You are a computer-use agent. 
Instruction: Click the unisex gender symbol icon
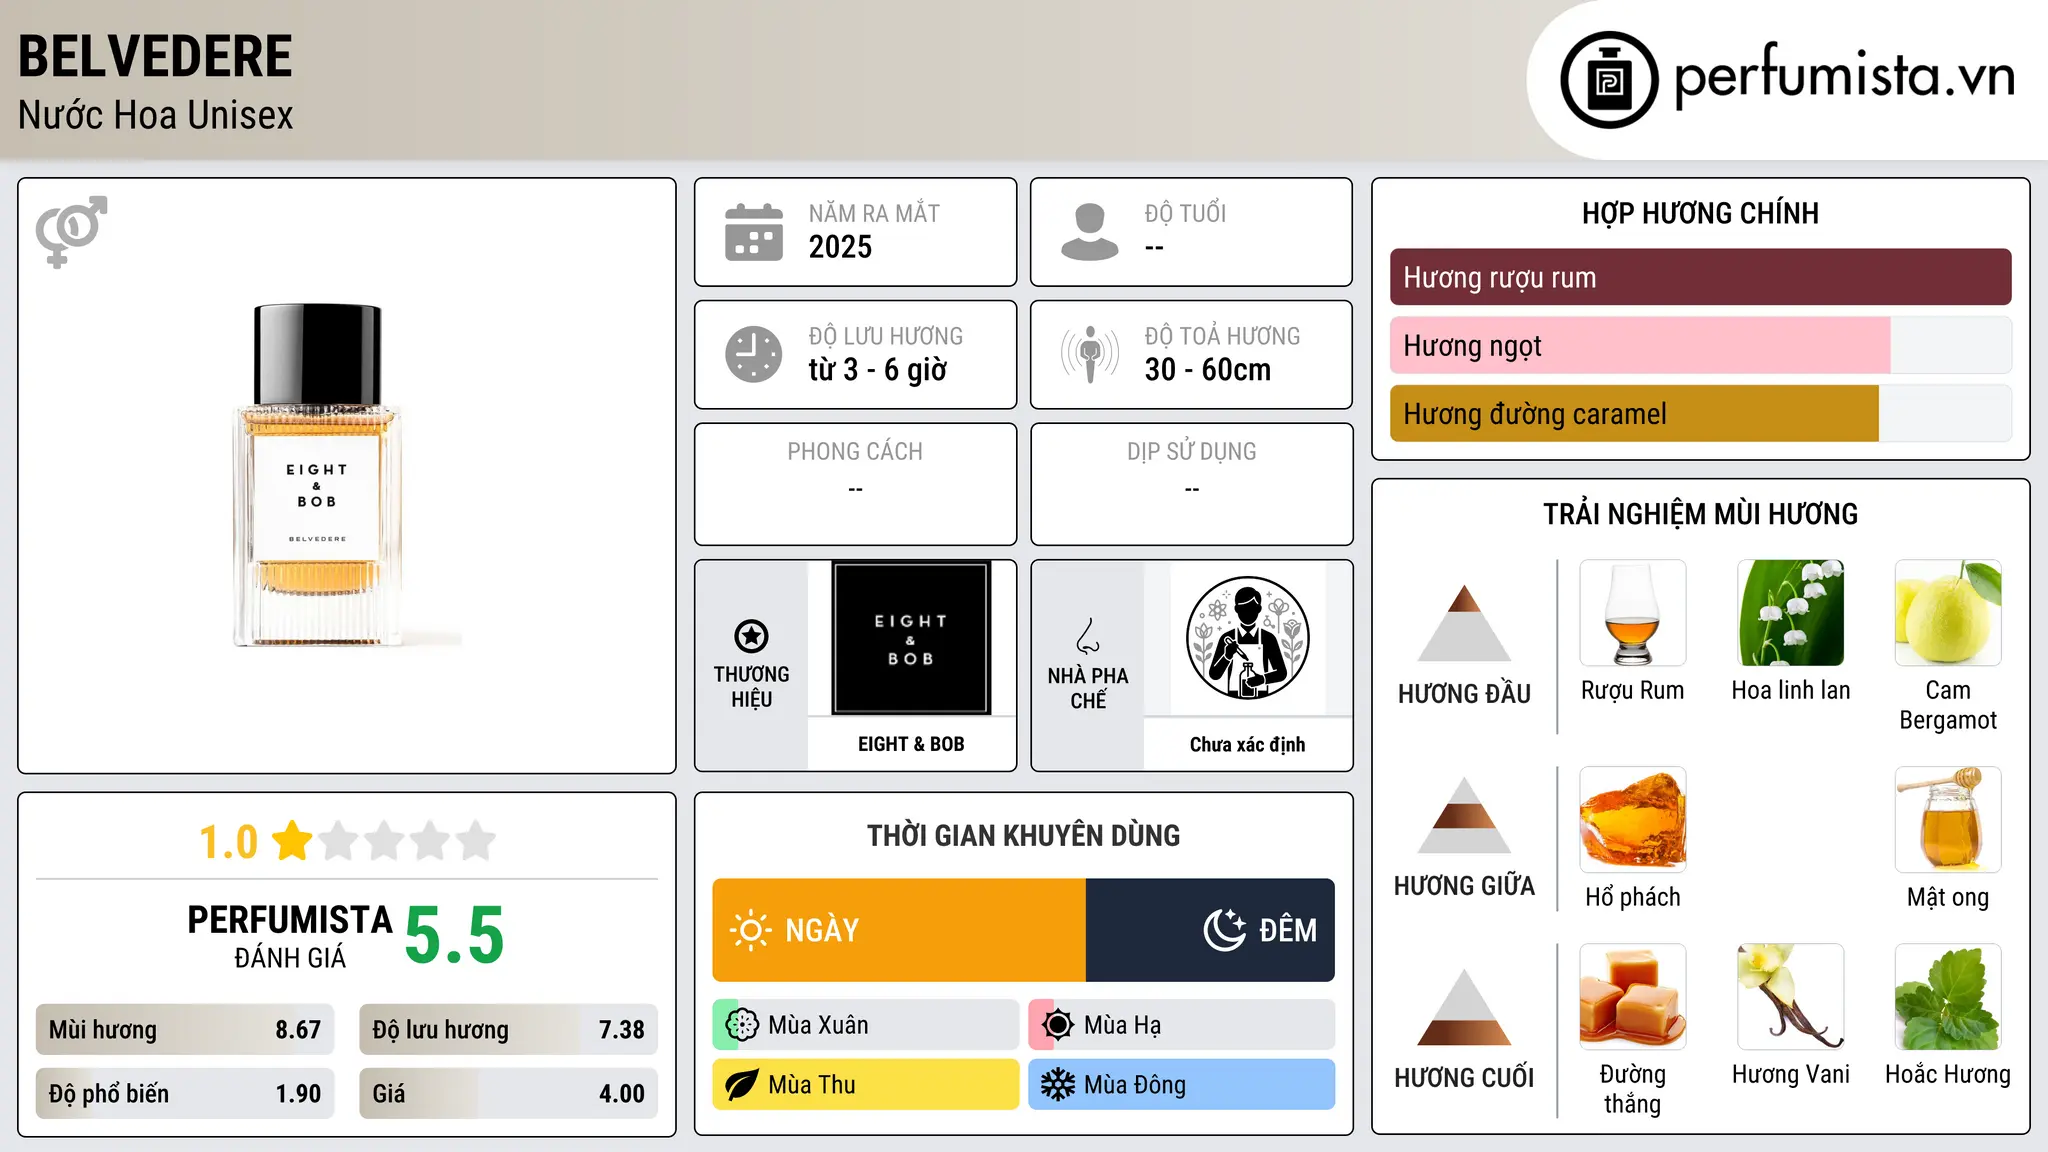click(x=71, y=232)
